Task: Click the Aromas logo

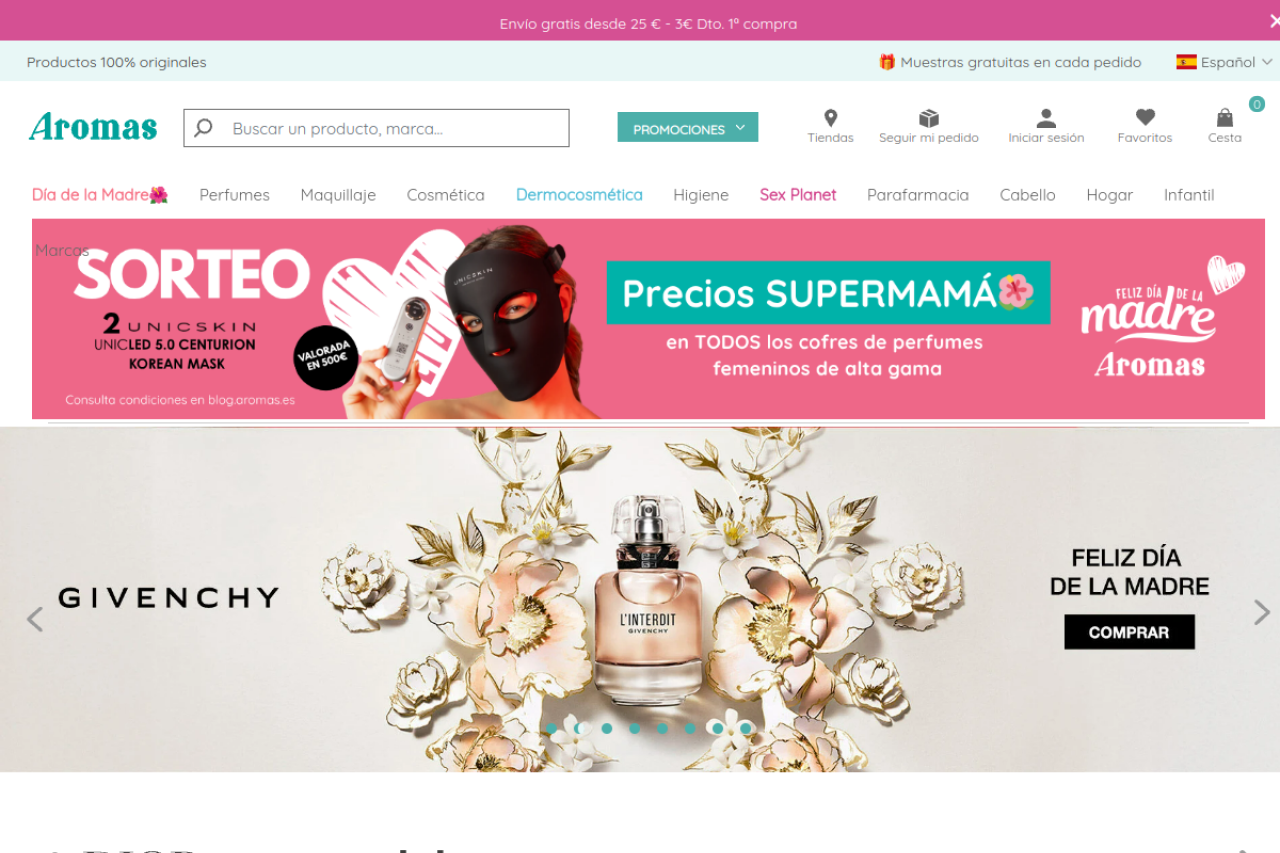Action: 93,127
